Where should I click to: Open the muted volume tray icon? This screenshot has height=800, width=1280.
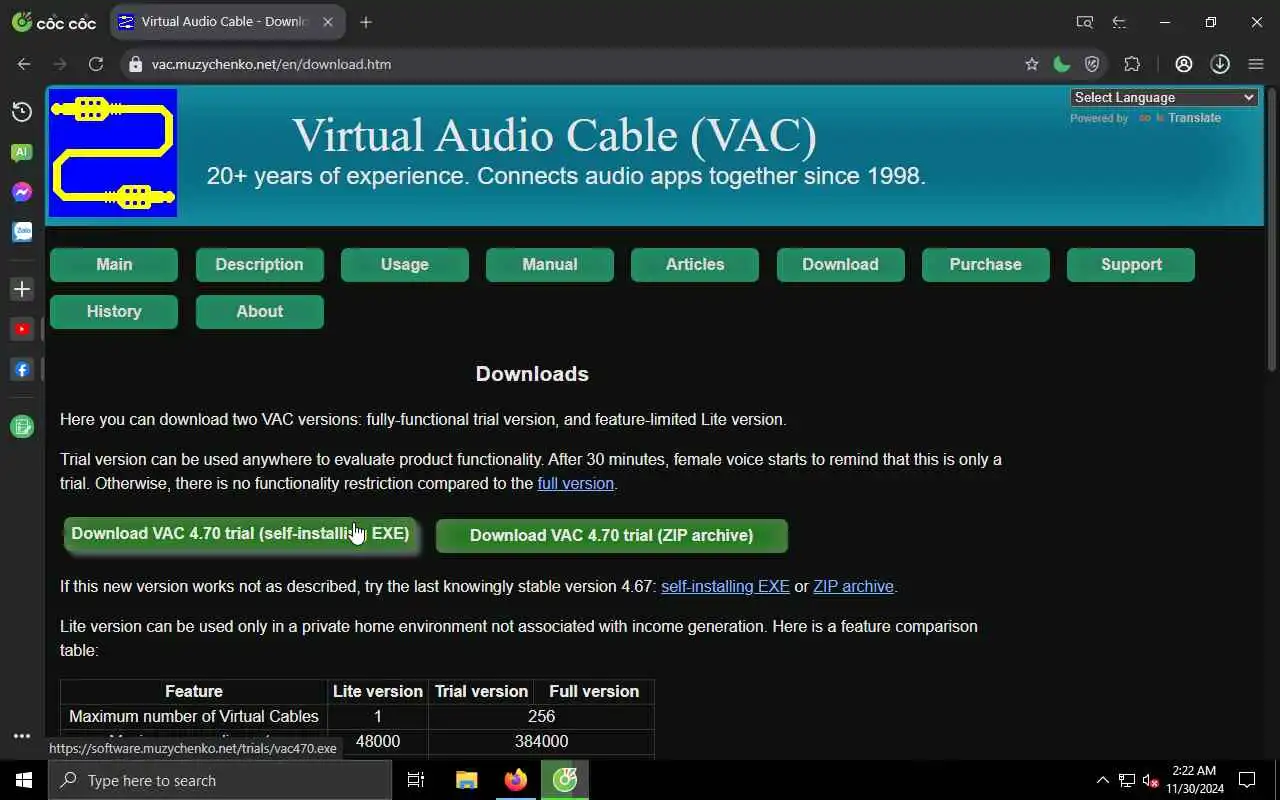(1151, 780)
